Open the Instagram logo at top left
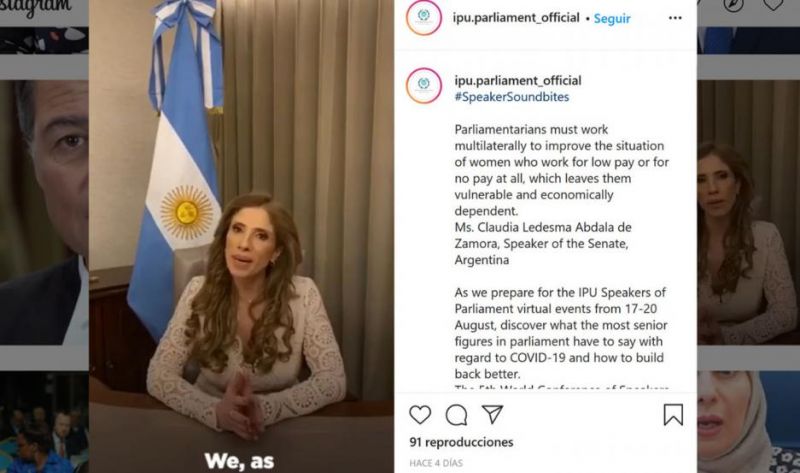800x473 pixels. tap(37, 8)
